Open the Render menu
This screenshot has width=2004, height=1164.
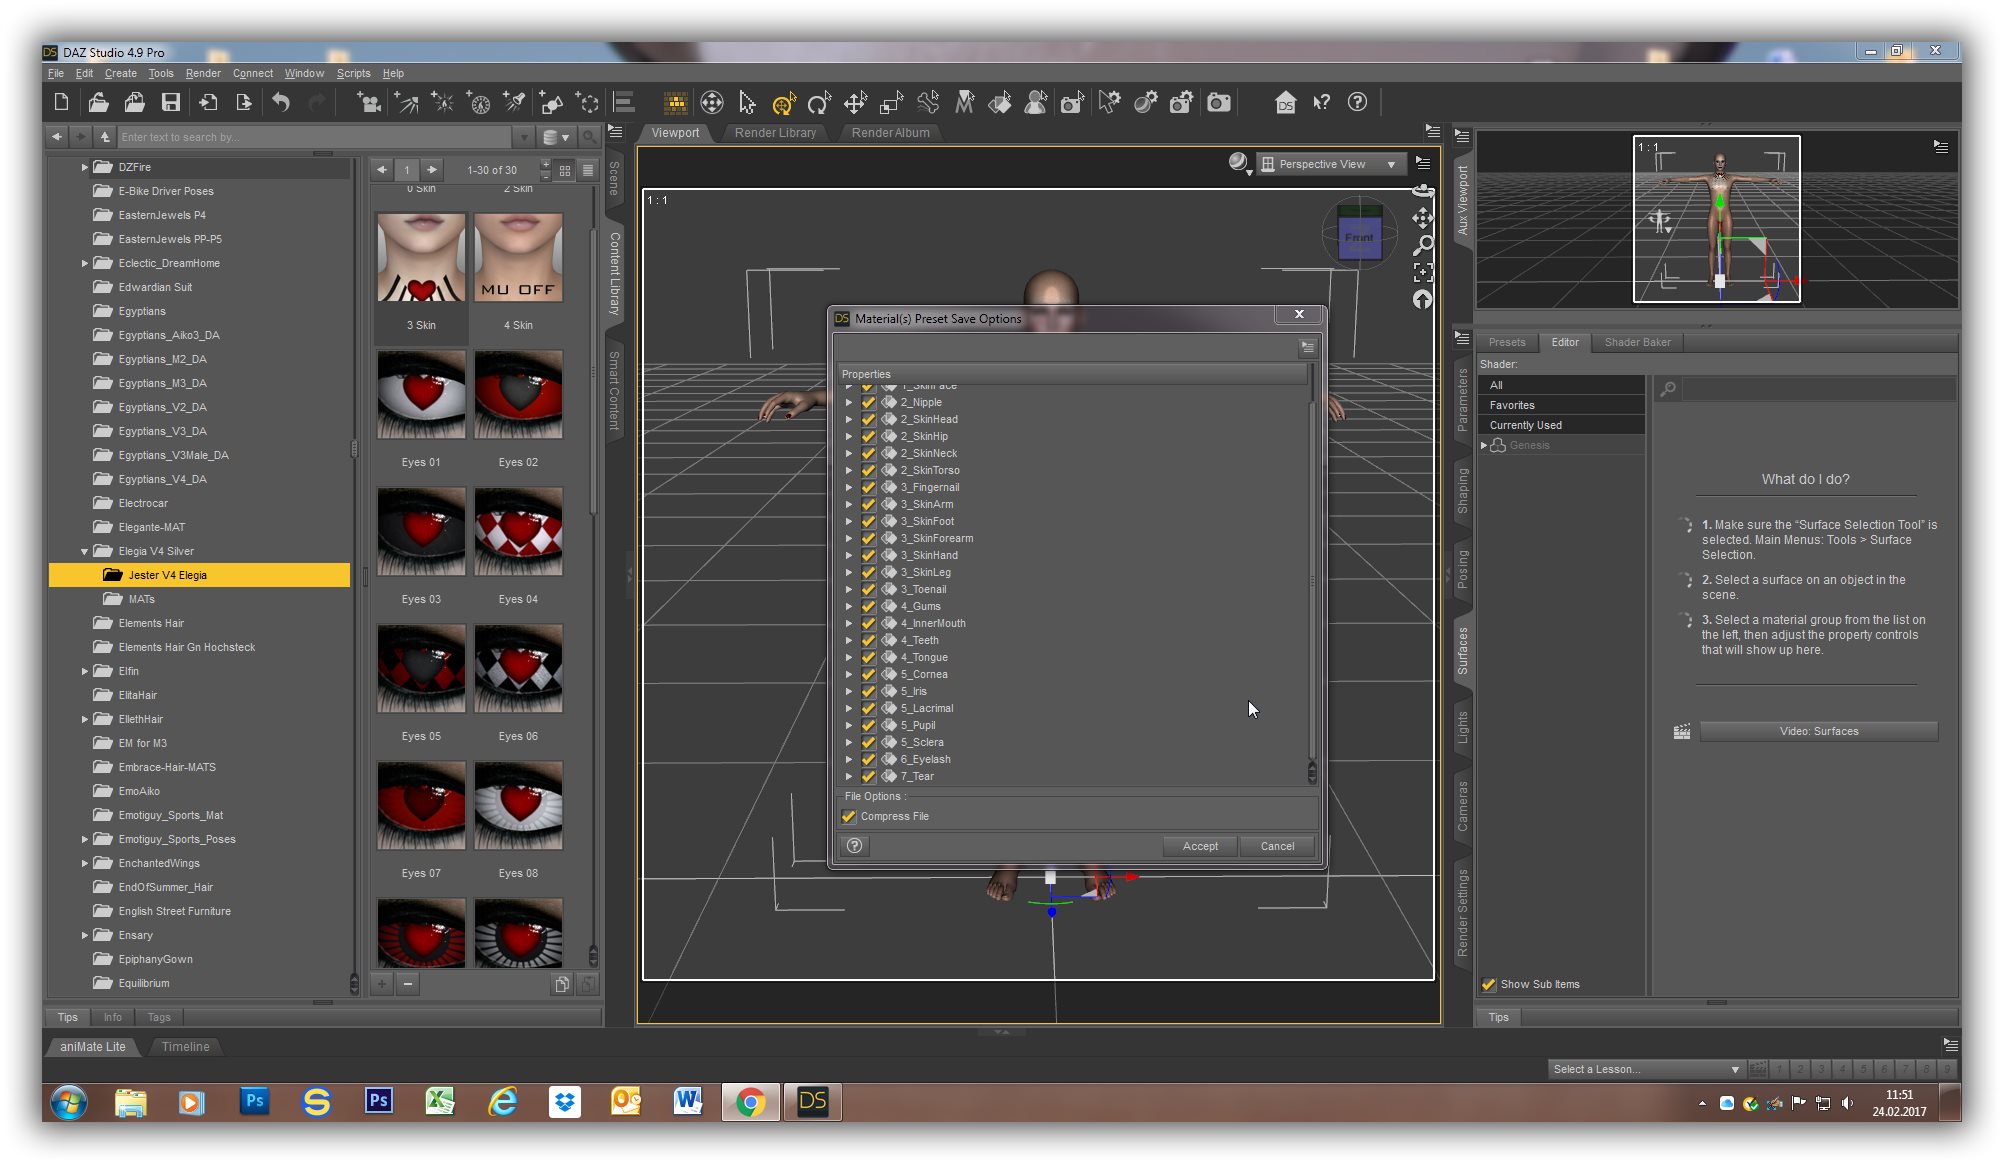pos(203,73)
